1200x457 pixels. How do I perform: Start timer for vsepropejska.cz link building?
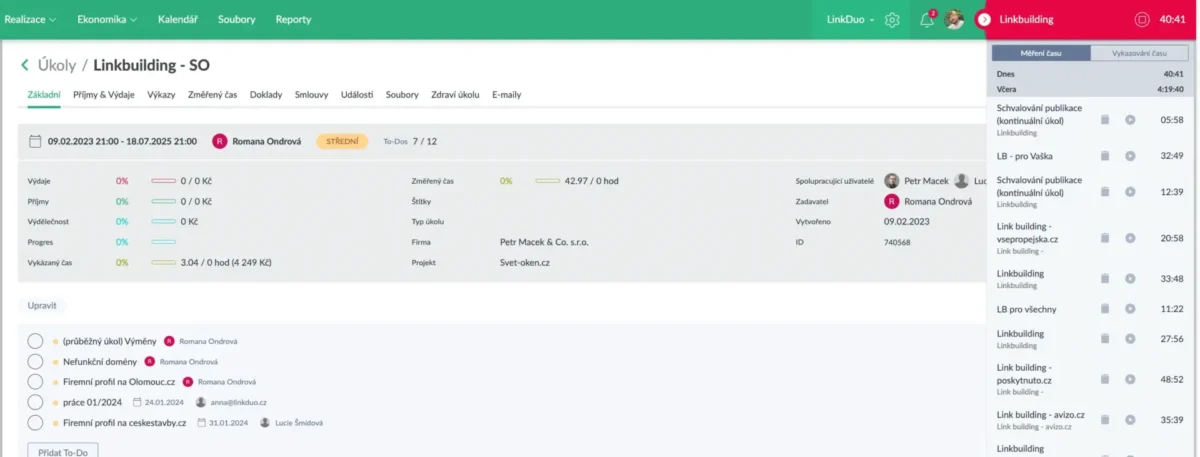[1130, 238]
